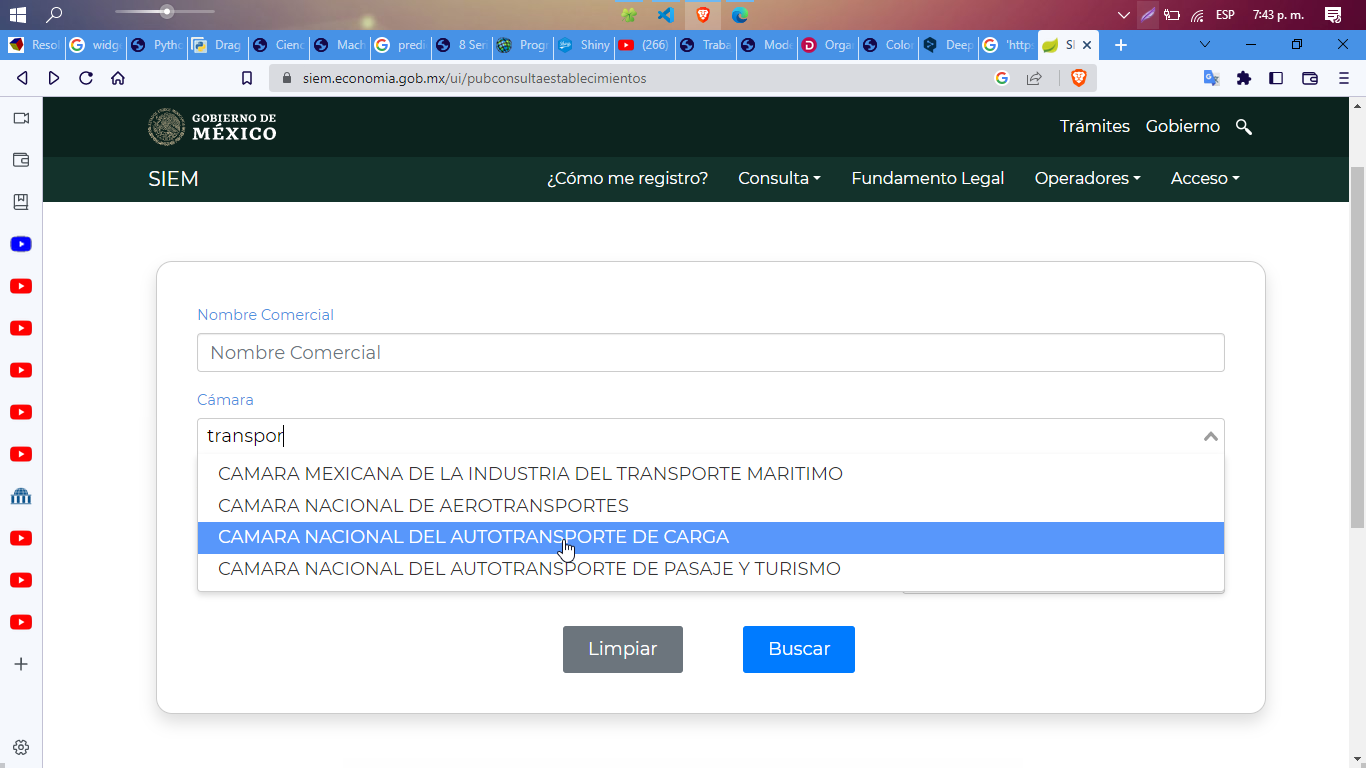Open the Consulta dropdown menu
Screen dimensions: 1366x768
(x=779, y=178)
